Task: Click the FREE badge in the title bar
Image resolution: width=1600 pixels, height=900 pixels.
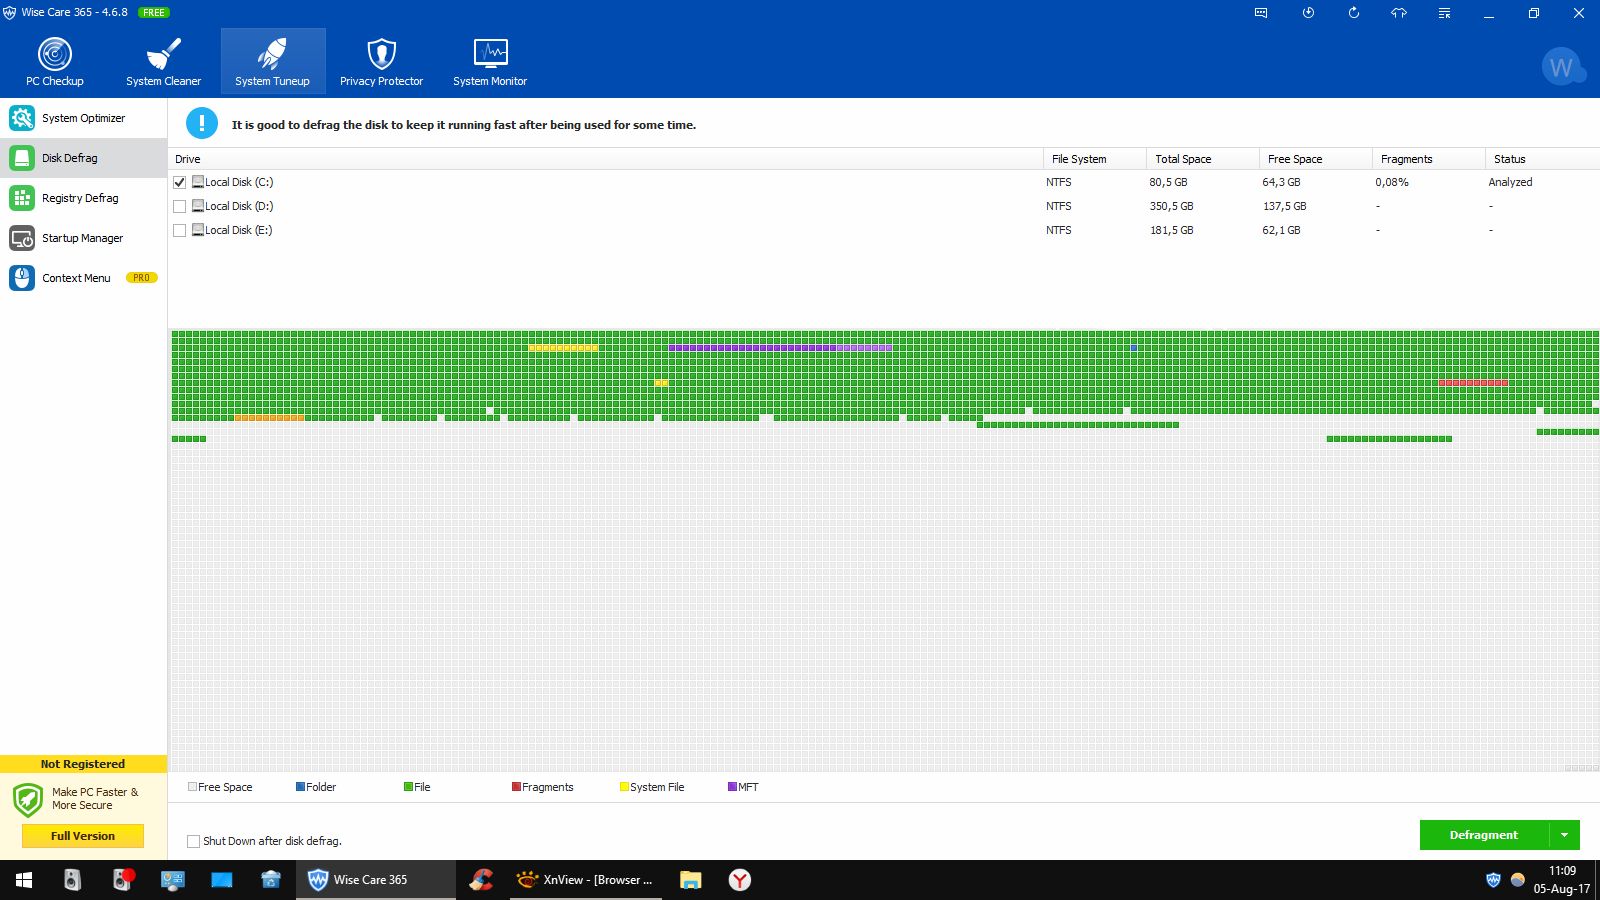Action: (x=154, y=13)
